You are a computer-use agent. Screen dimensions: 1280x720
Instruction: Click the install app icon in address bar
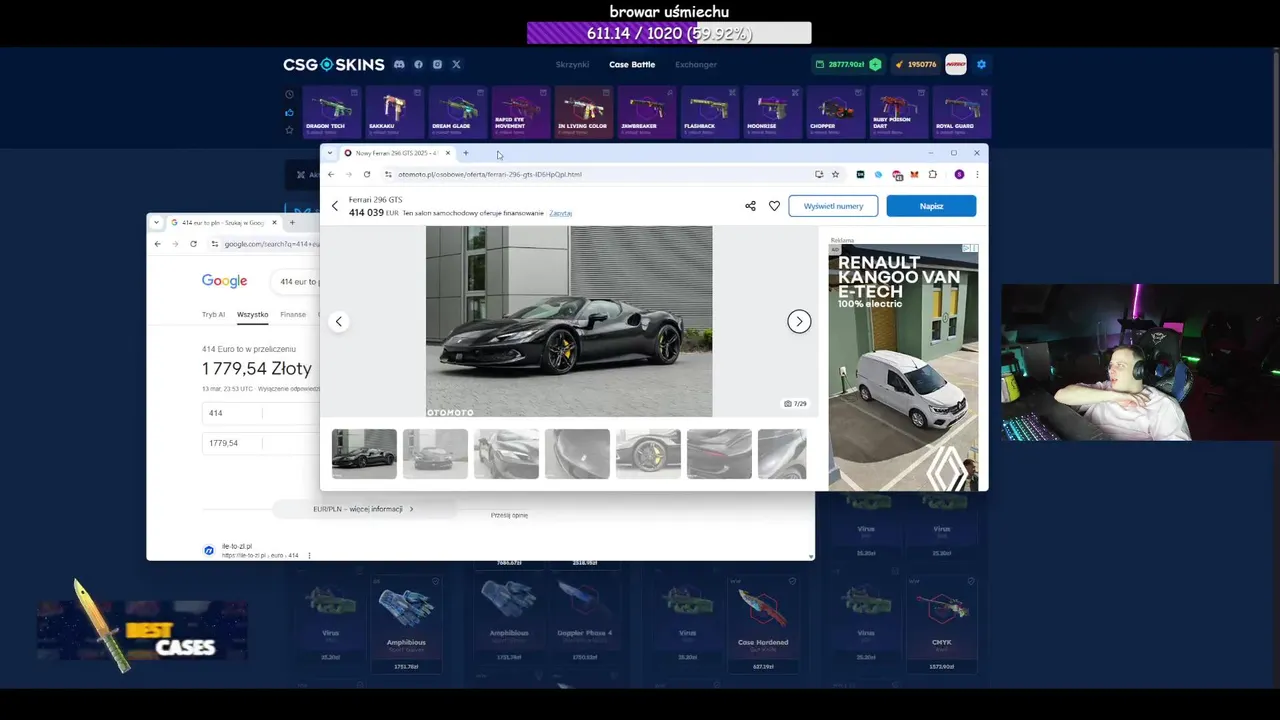[819, 174]
